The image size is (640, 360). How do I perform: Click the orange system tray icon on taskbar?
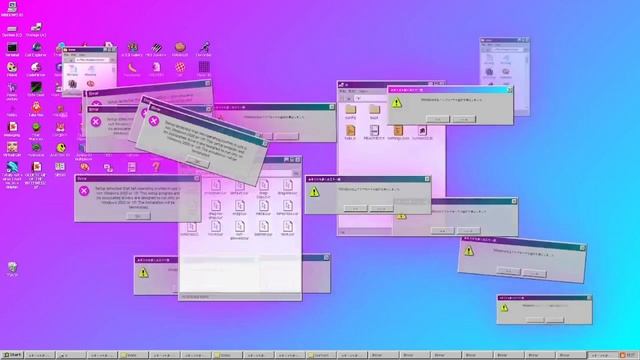click(x=622, y=355)
